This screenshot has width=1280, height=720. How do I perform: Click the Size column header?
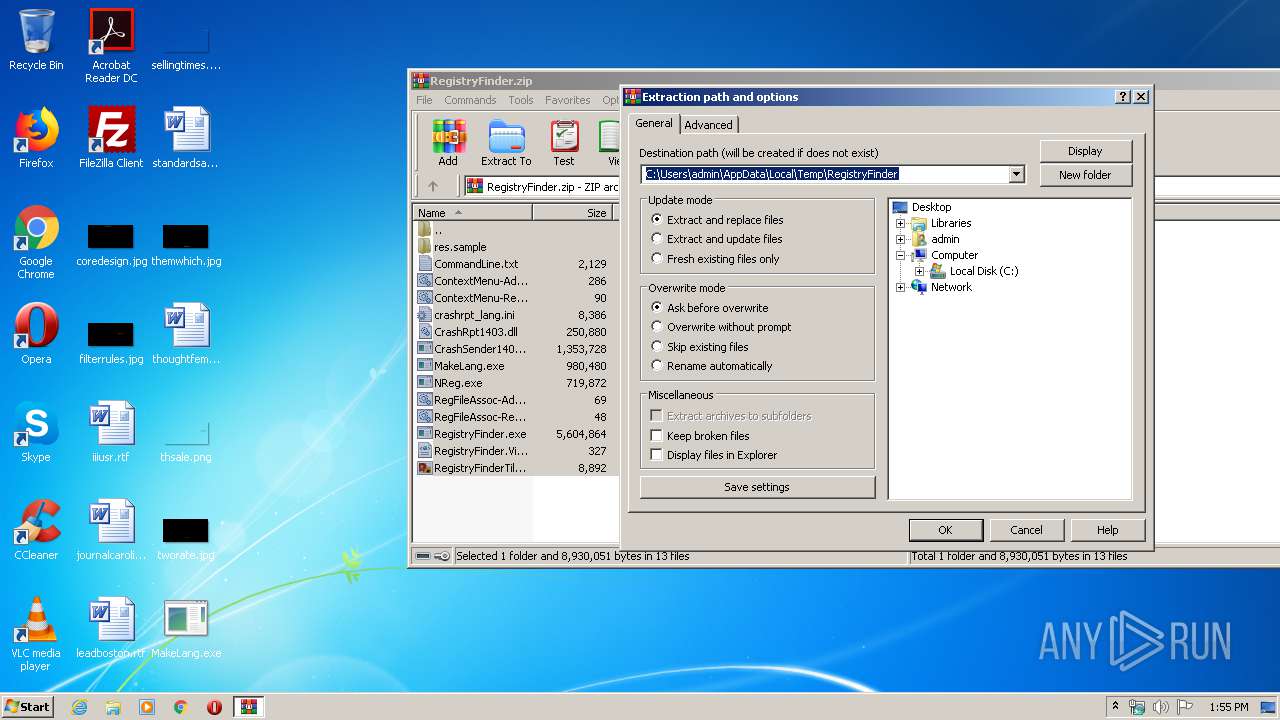click(x=572, y=213)
